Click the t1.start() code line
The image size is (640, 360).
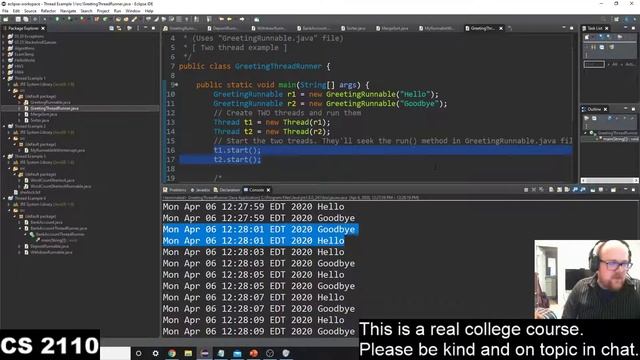click(x=237, y=150)
